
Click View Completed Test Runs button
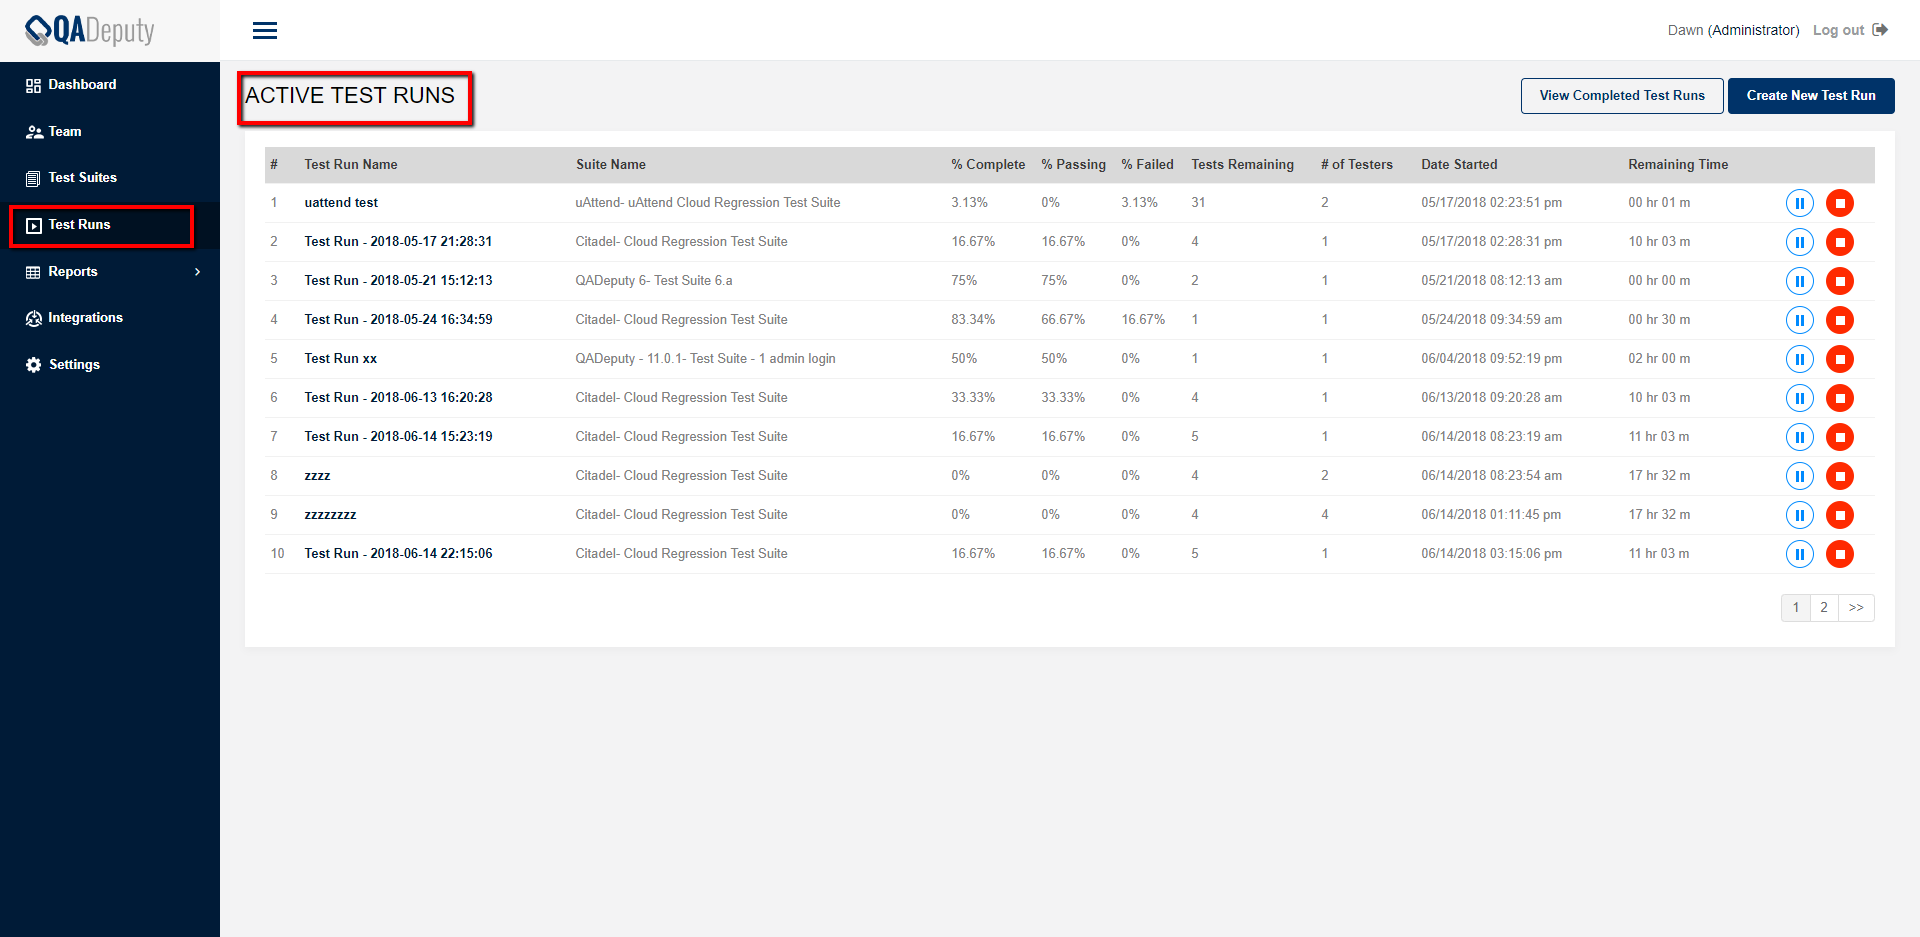1622,96
